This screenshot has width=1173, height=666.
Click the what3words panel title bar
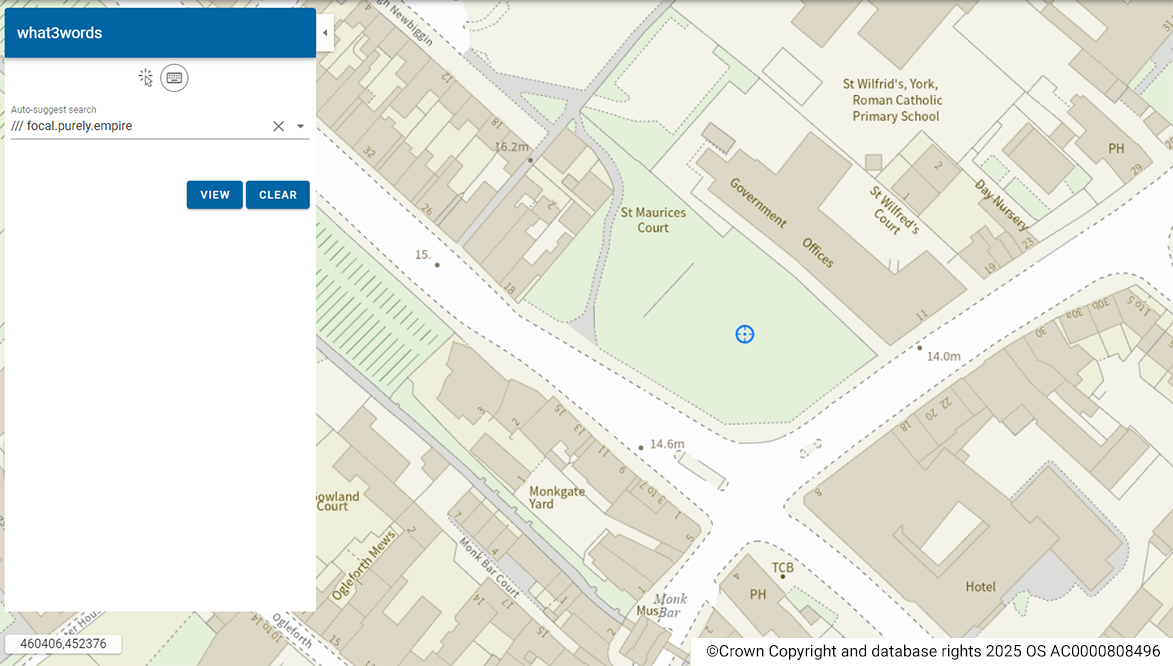click(160, 32)
